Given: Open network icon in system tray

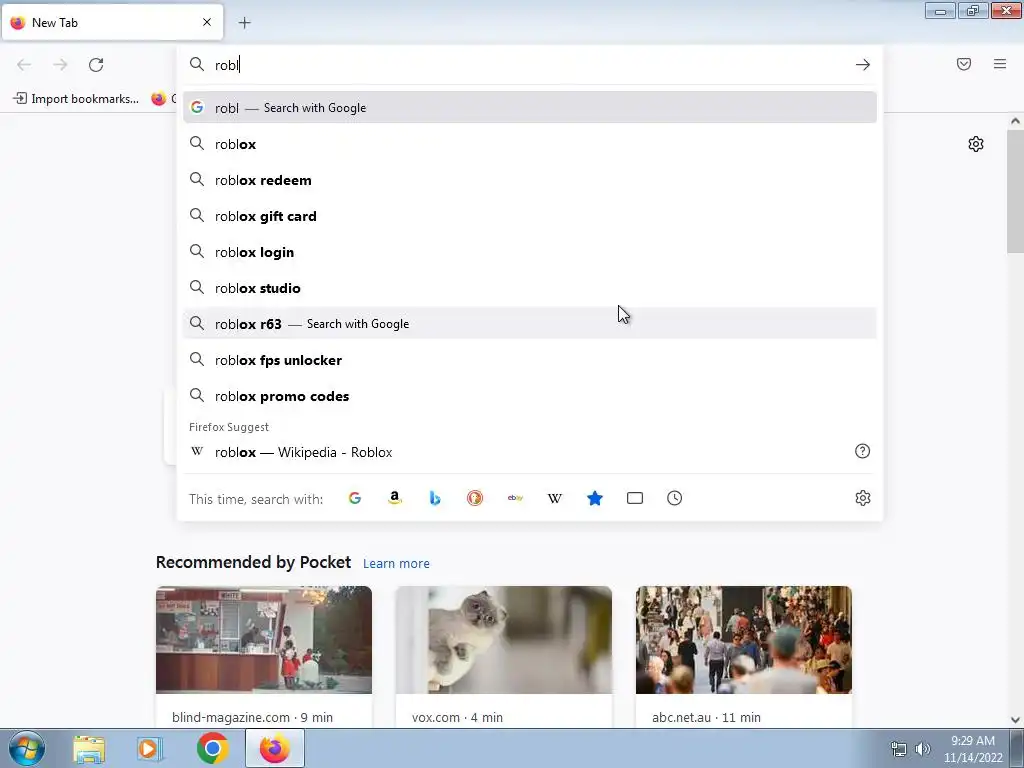Looking at the screenshot, I should (899, 749).
